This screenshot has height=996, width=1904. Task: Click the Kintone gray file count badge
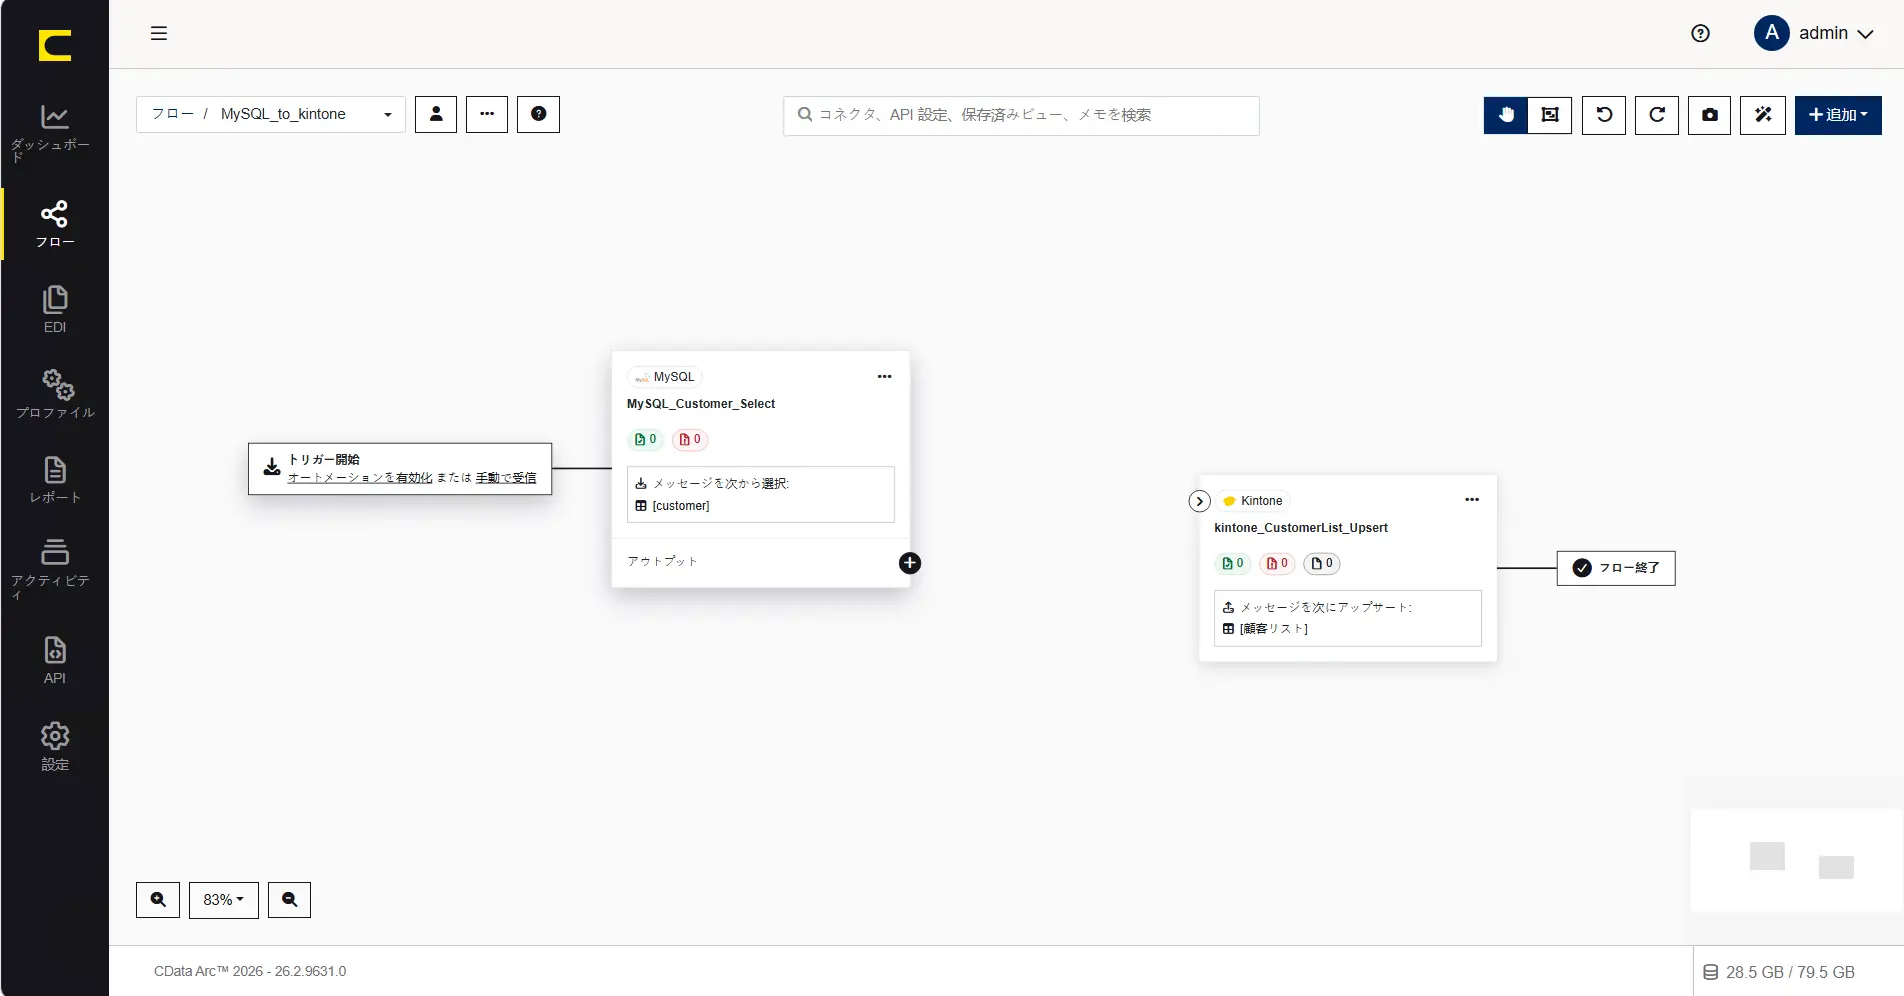click(1322, 563)
